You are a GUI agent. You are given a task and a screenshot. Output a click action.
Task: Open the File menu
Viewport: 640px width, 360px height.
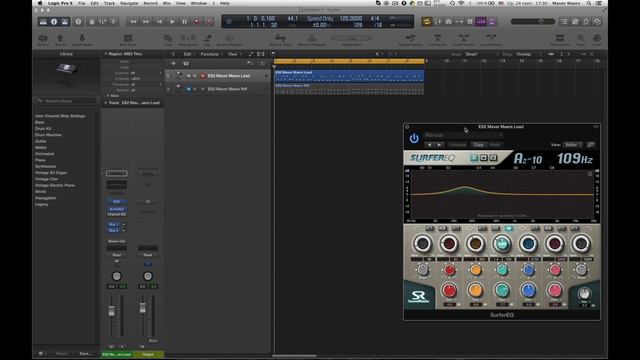click(x=82, y=3)
